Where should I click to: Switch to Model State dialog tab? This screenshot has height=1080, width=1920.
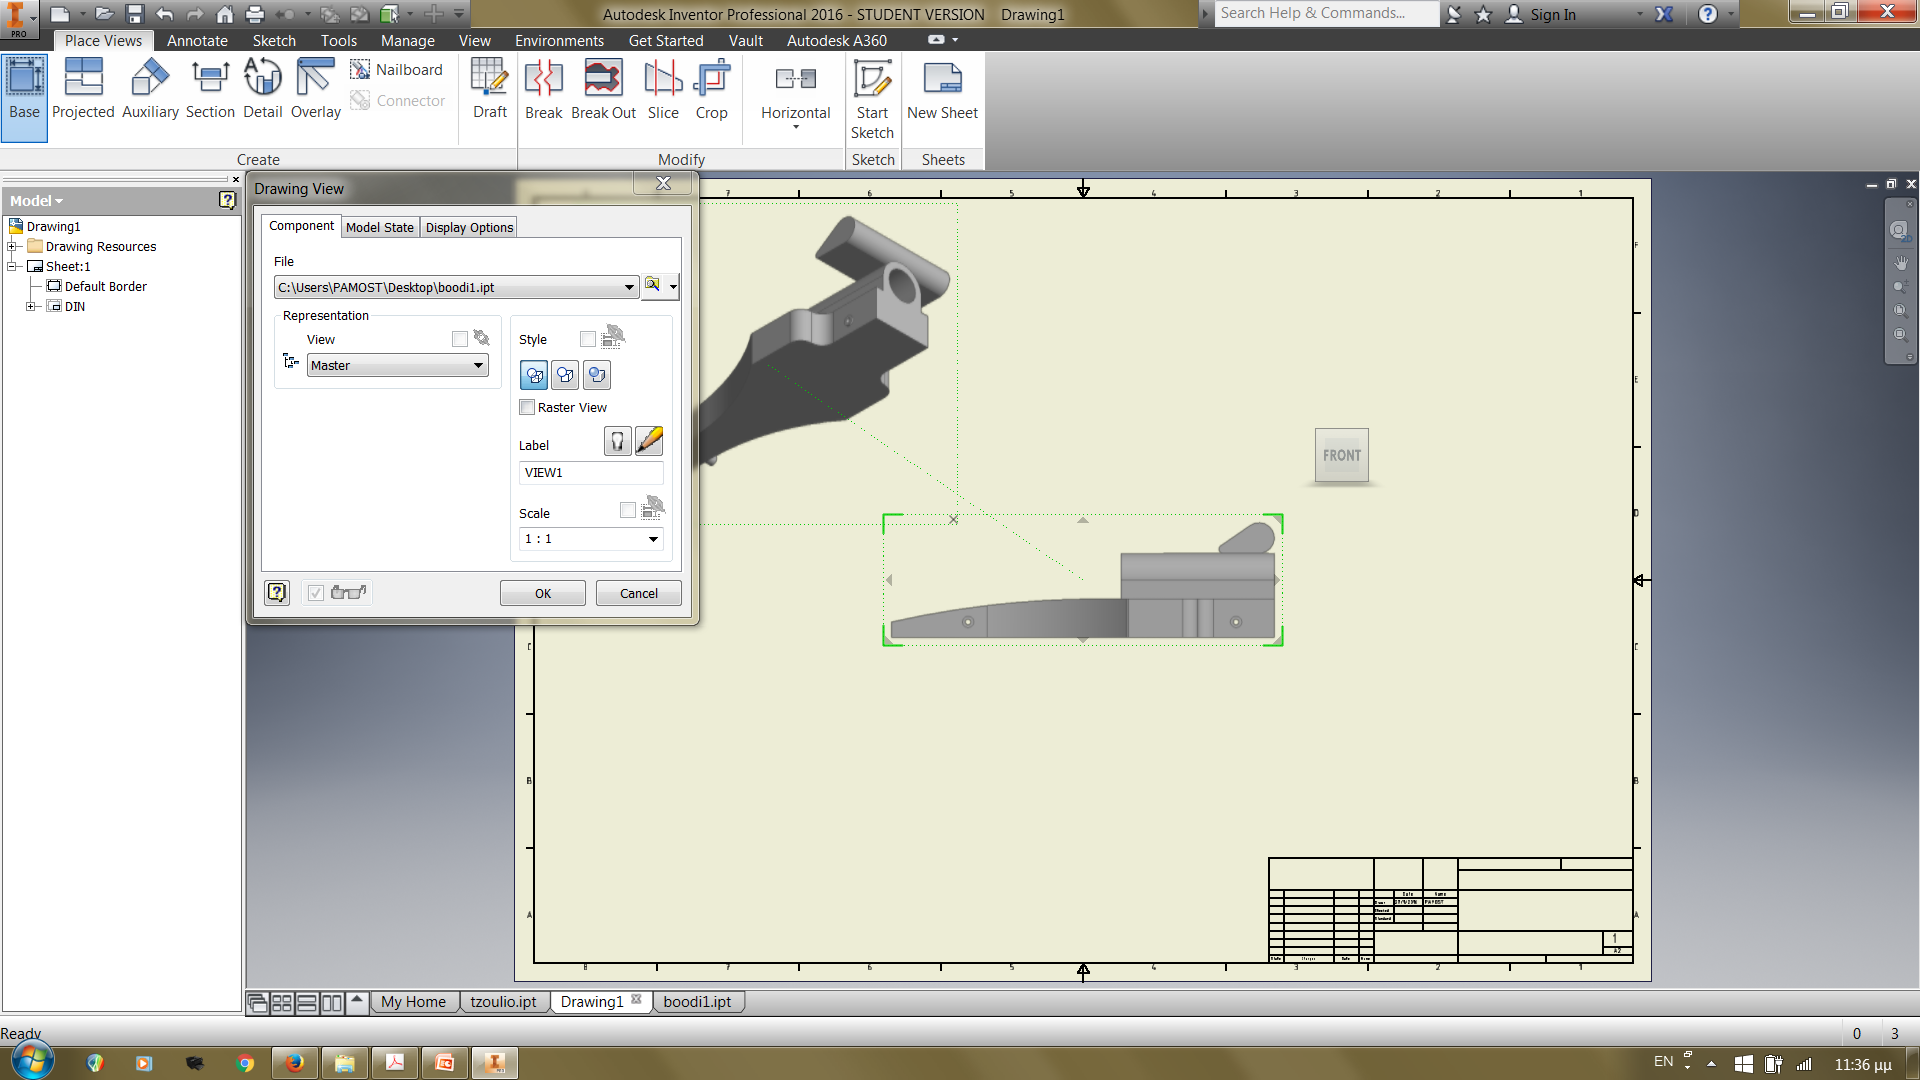(x=380, y=227)
